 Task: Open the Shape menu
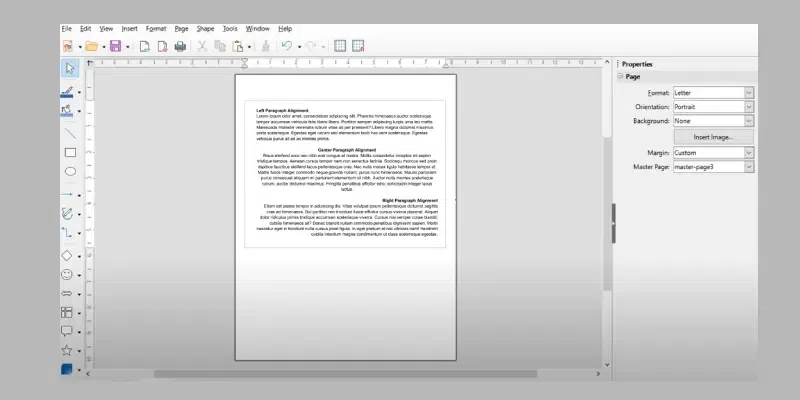tap(205, 29)
